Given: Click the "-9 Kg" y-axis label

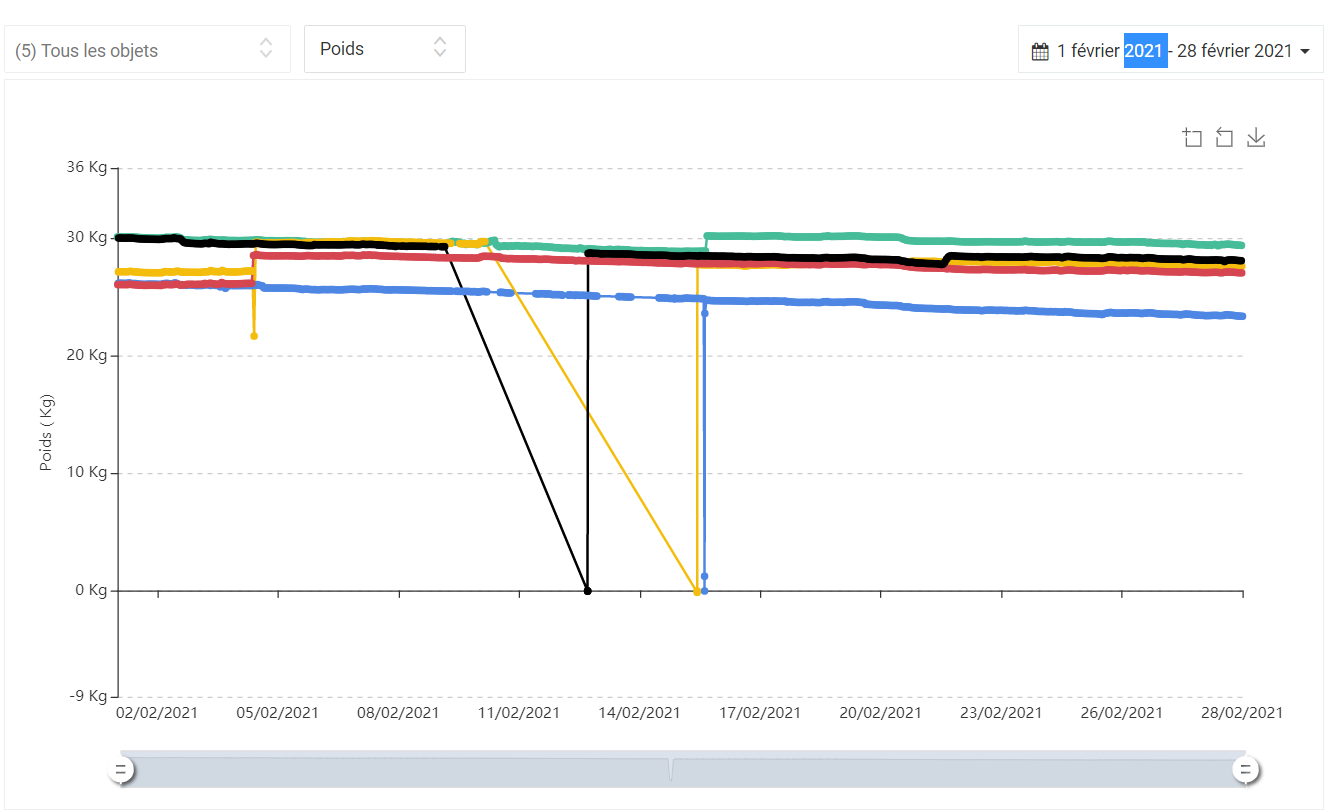Looking at the screenshot, I should click(89, 696).
